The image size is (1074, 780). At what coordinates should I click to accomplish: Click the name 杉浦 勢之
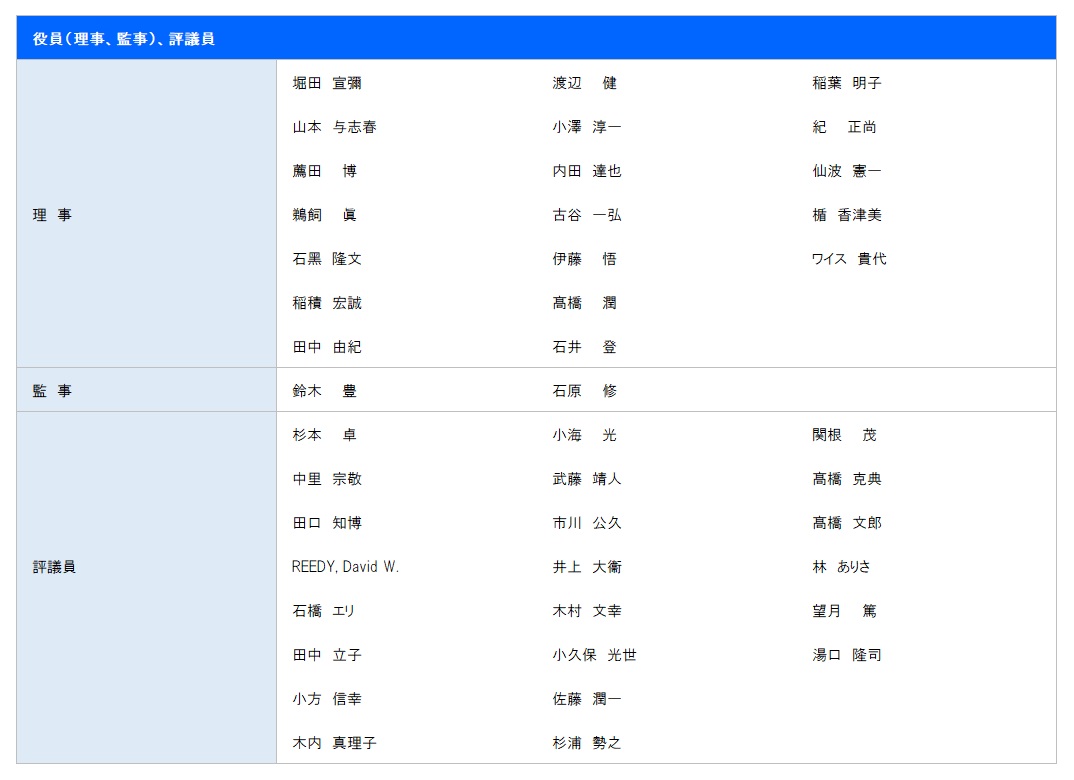[x=587, y=743]
